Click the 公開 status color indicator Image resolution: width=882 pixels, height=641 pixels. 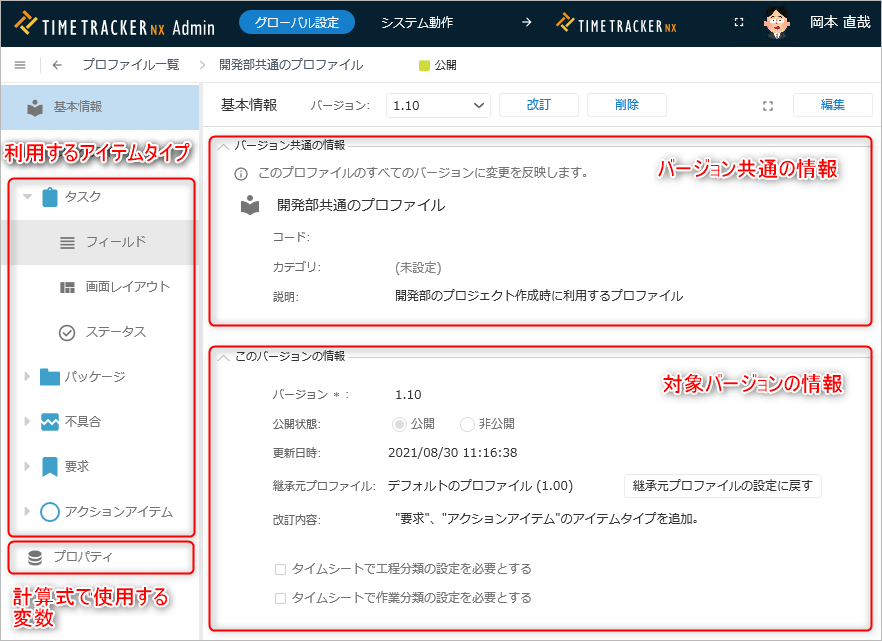pyautogui.click(x=424, y=65)
